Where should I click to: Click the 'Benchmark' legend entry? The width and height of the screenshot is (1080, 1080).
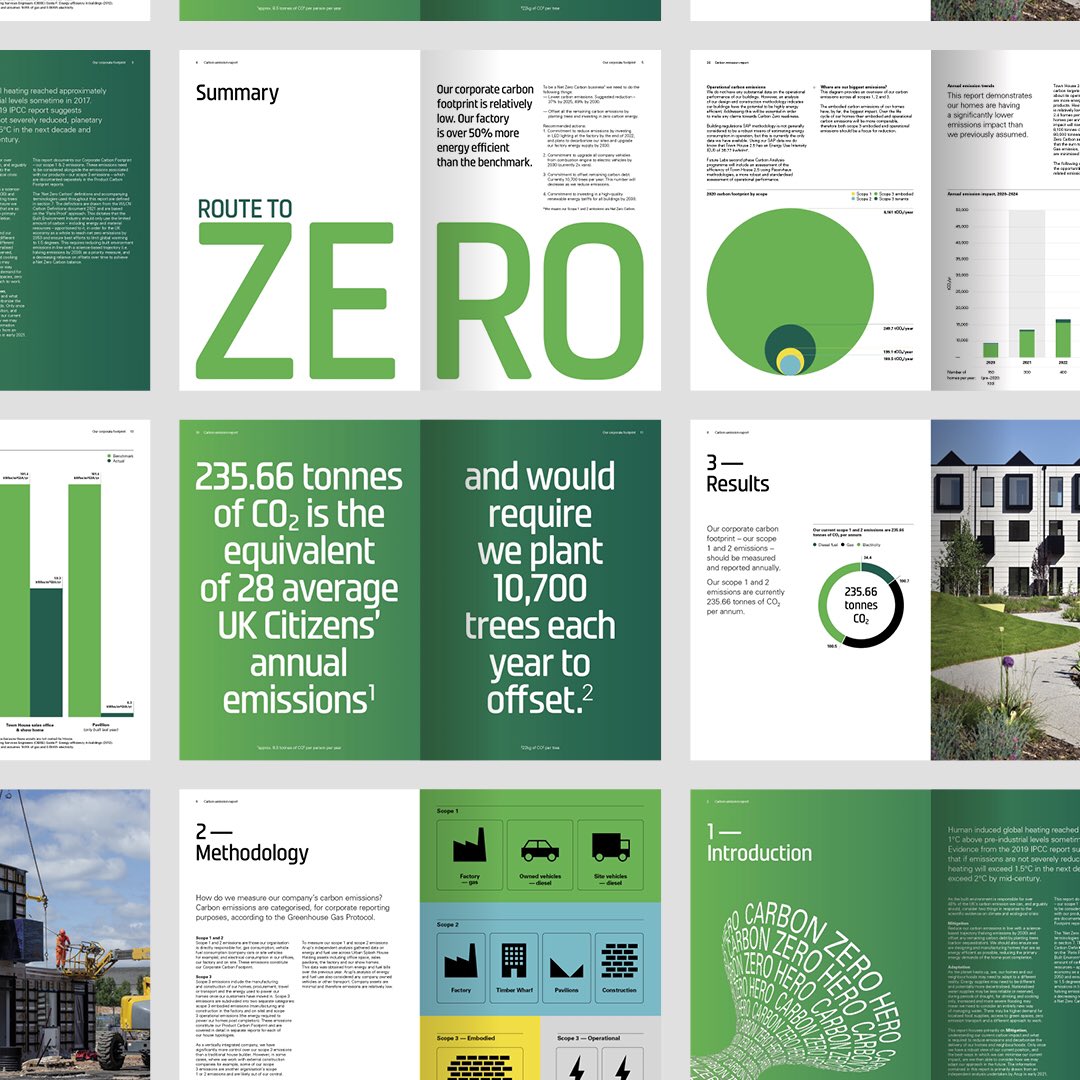point(120,456)
